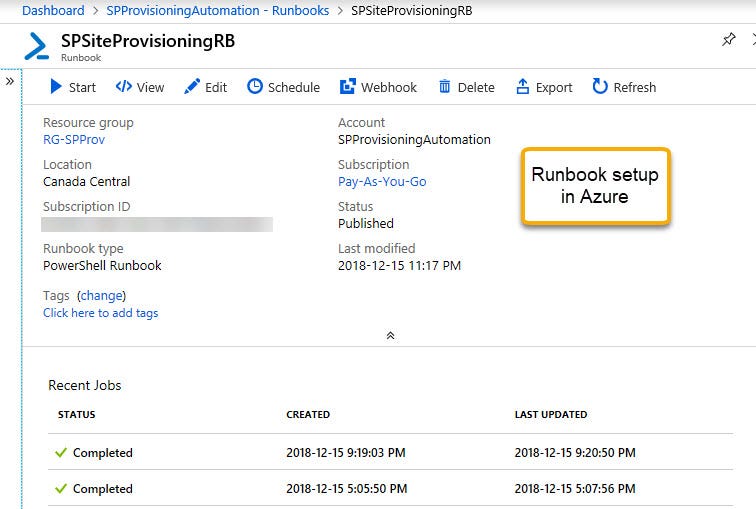
Task: Open the Schedule clock icon
Action: [255, 87]
